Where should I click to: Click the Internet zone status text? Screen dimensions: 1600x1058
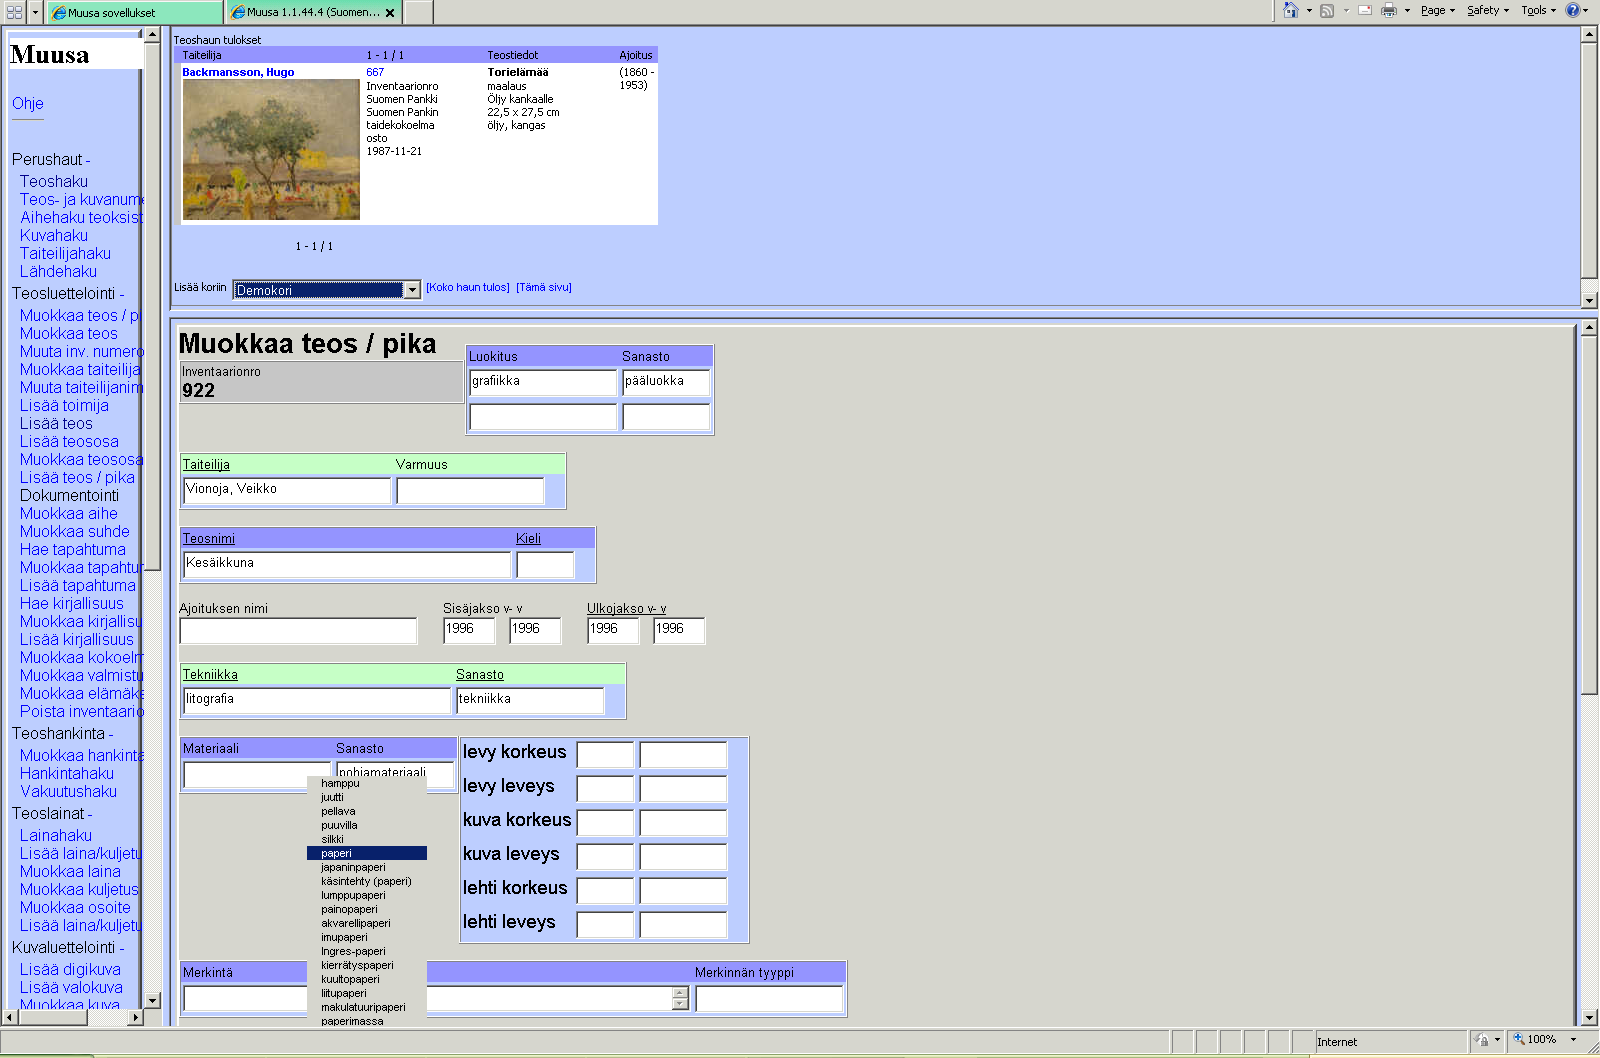pyautogui.click(x=1337, y=1041)
